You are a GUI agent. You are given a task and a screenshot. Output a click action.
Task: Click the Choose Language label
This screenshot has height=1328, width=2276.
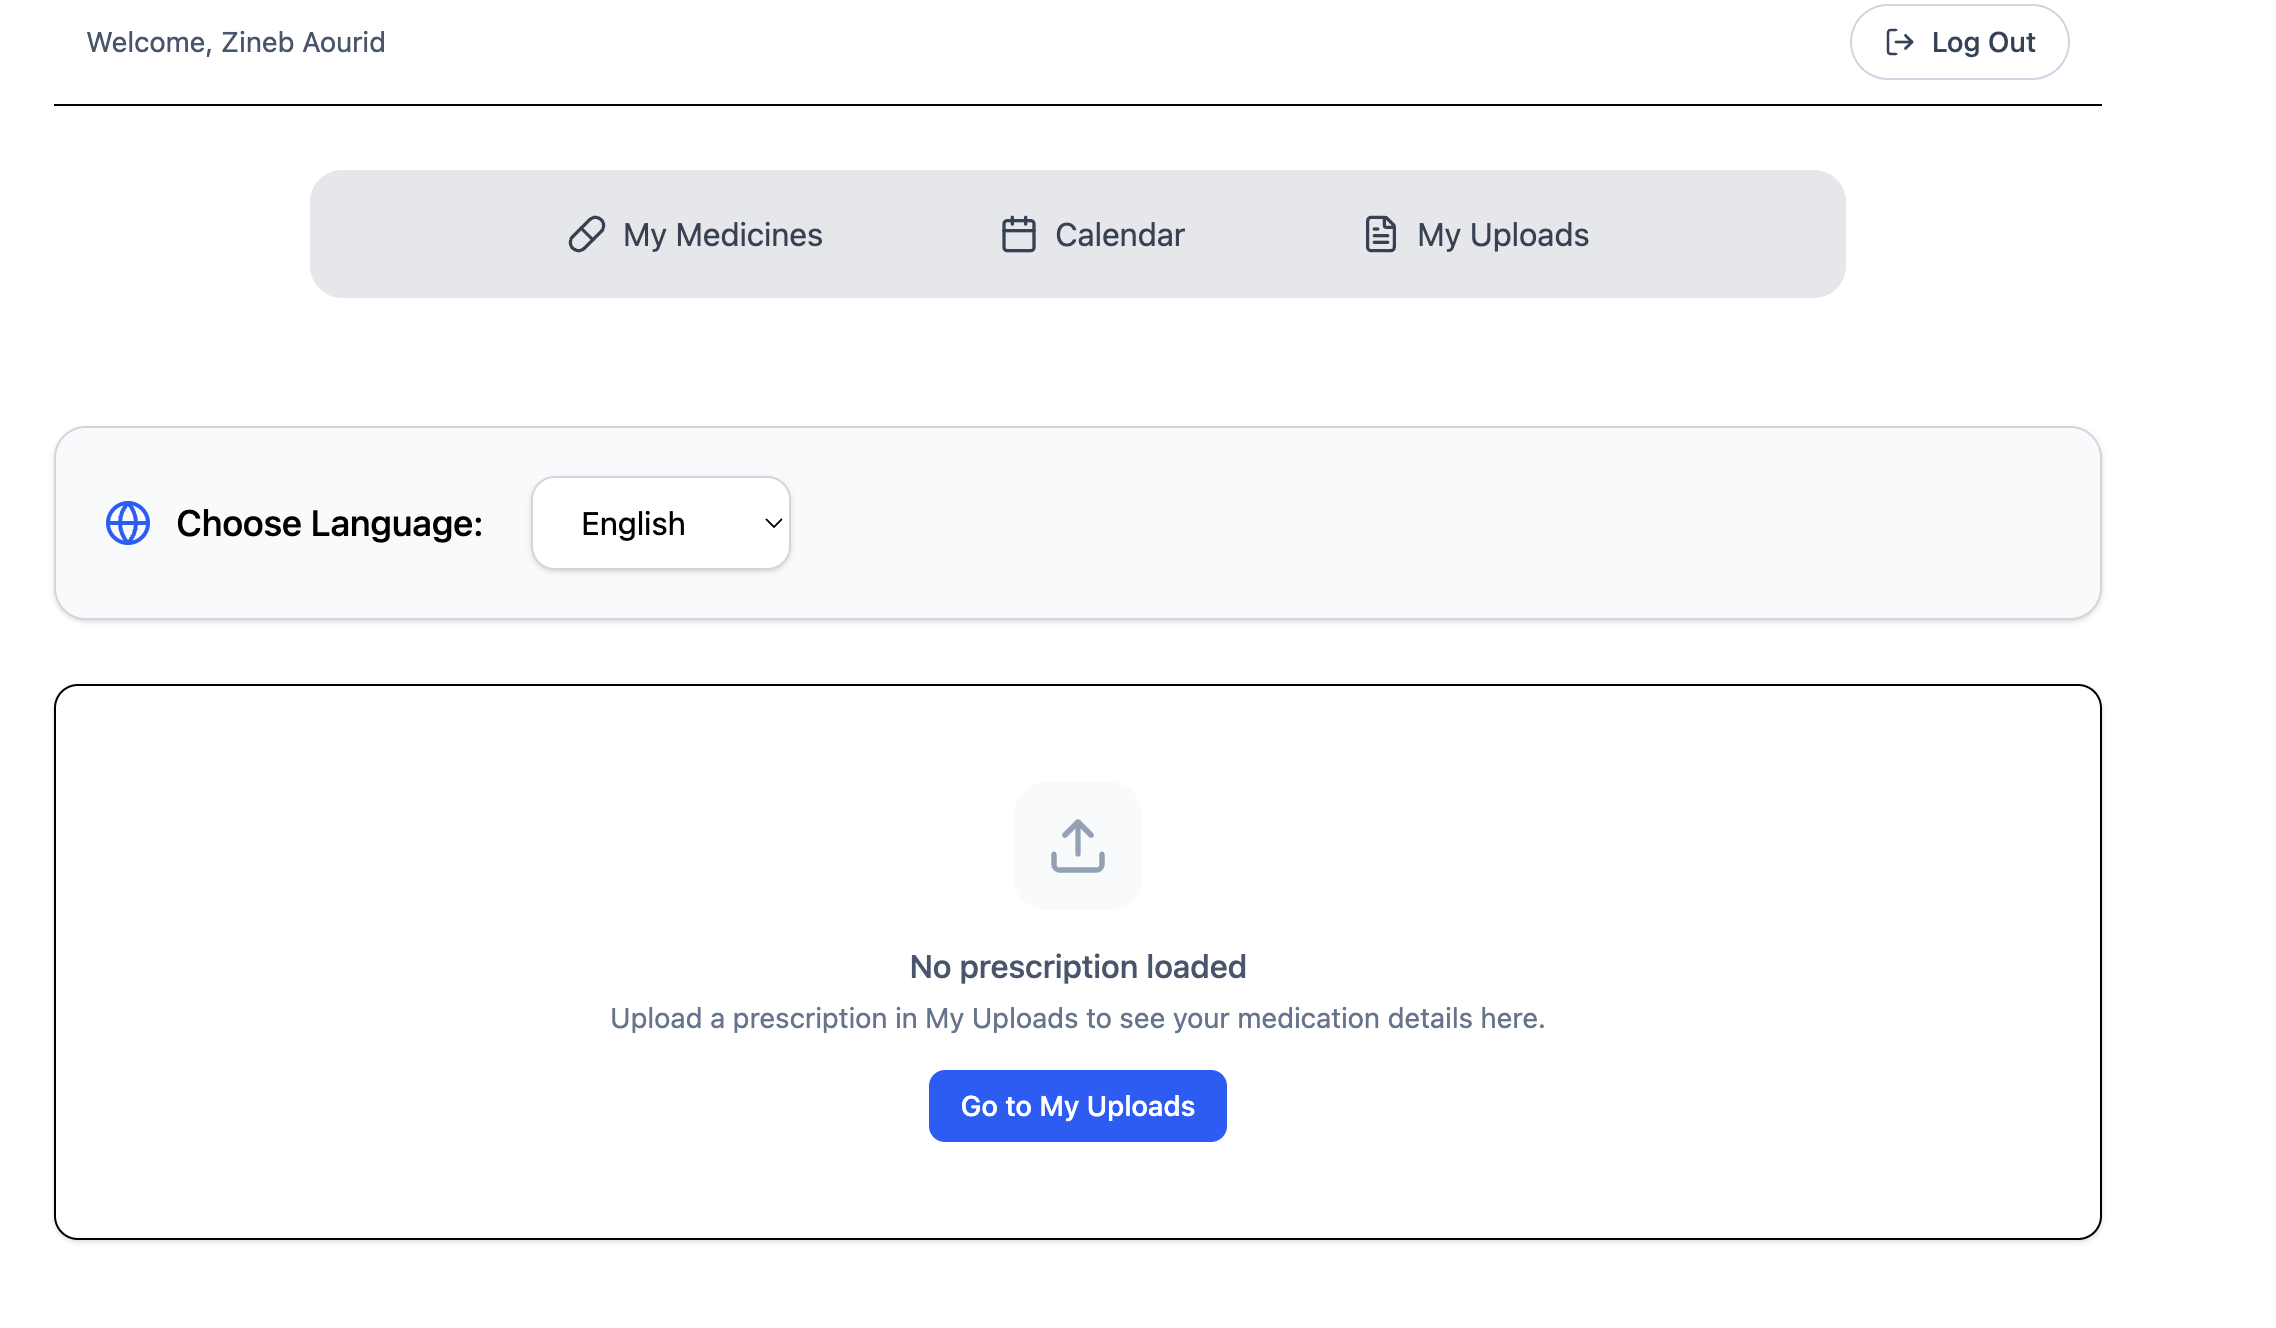click(329, 523)
